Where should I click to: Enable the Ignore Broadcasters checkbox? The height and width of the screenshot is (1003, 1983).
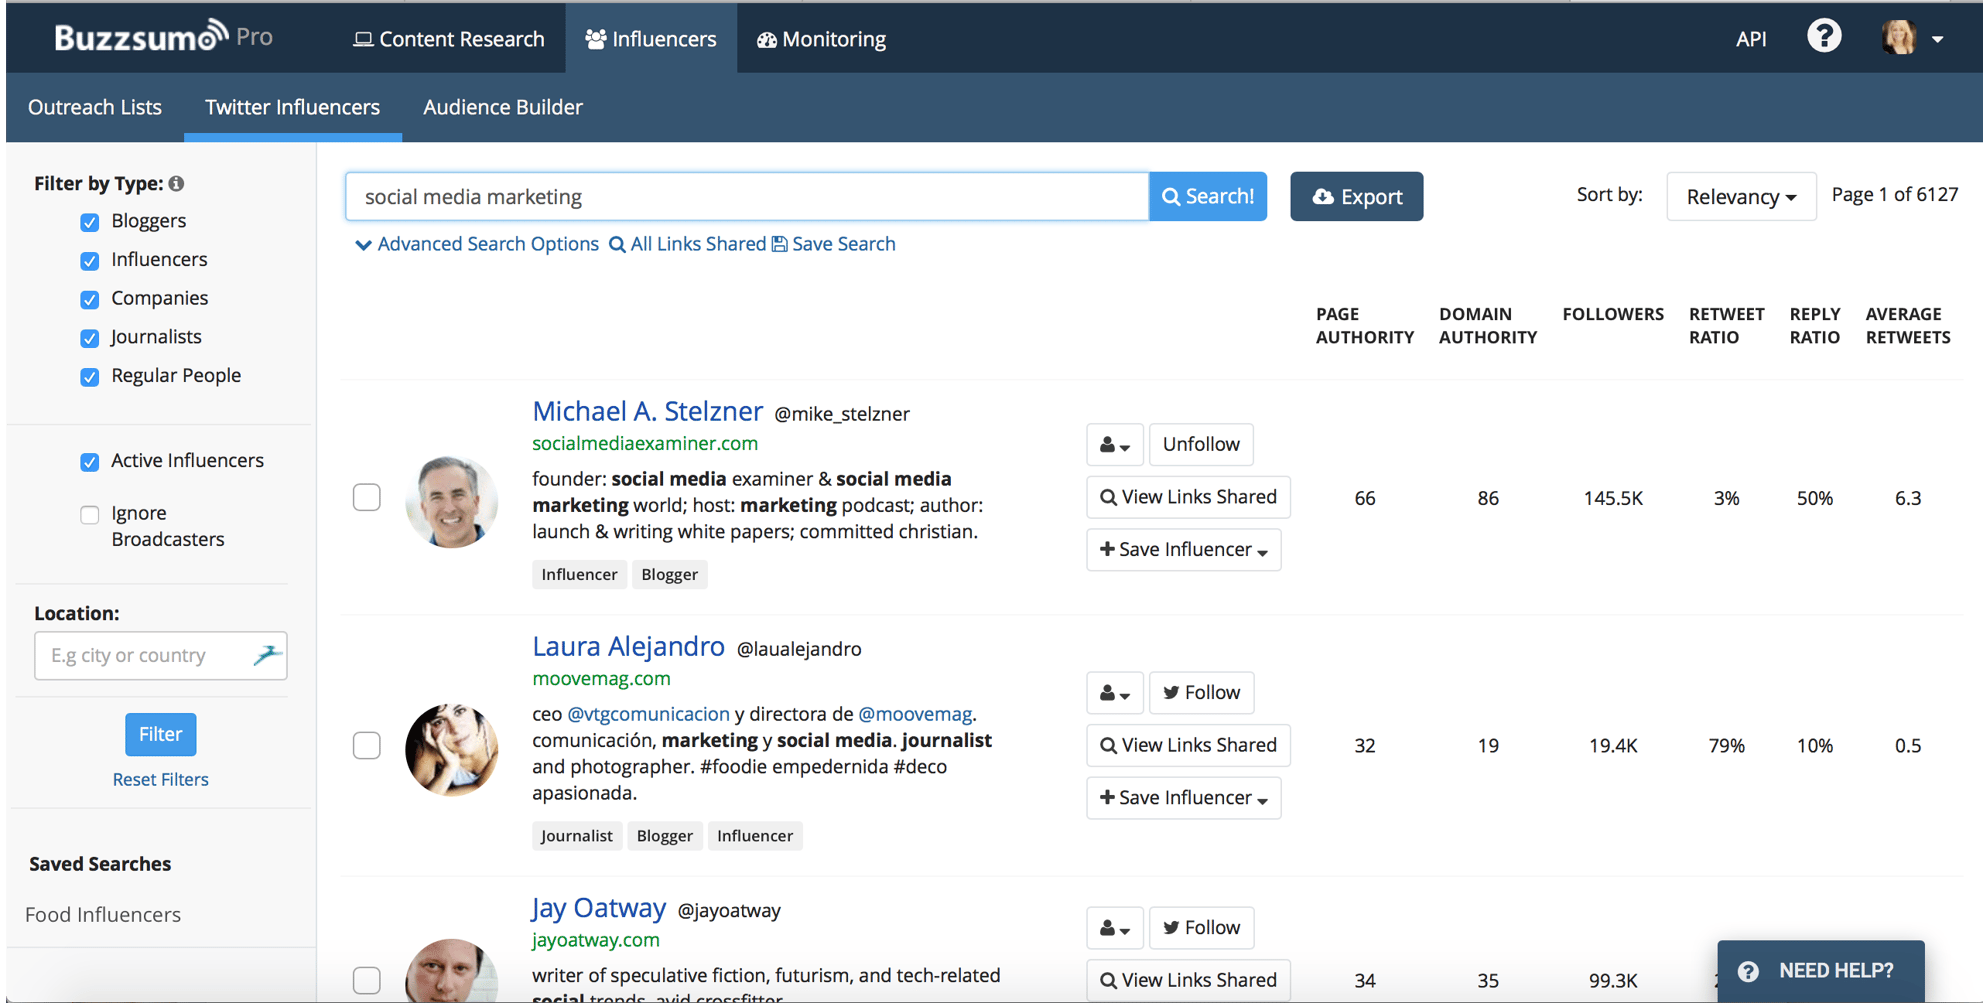click(x=90, y=515)
